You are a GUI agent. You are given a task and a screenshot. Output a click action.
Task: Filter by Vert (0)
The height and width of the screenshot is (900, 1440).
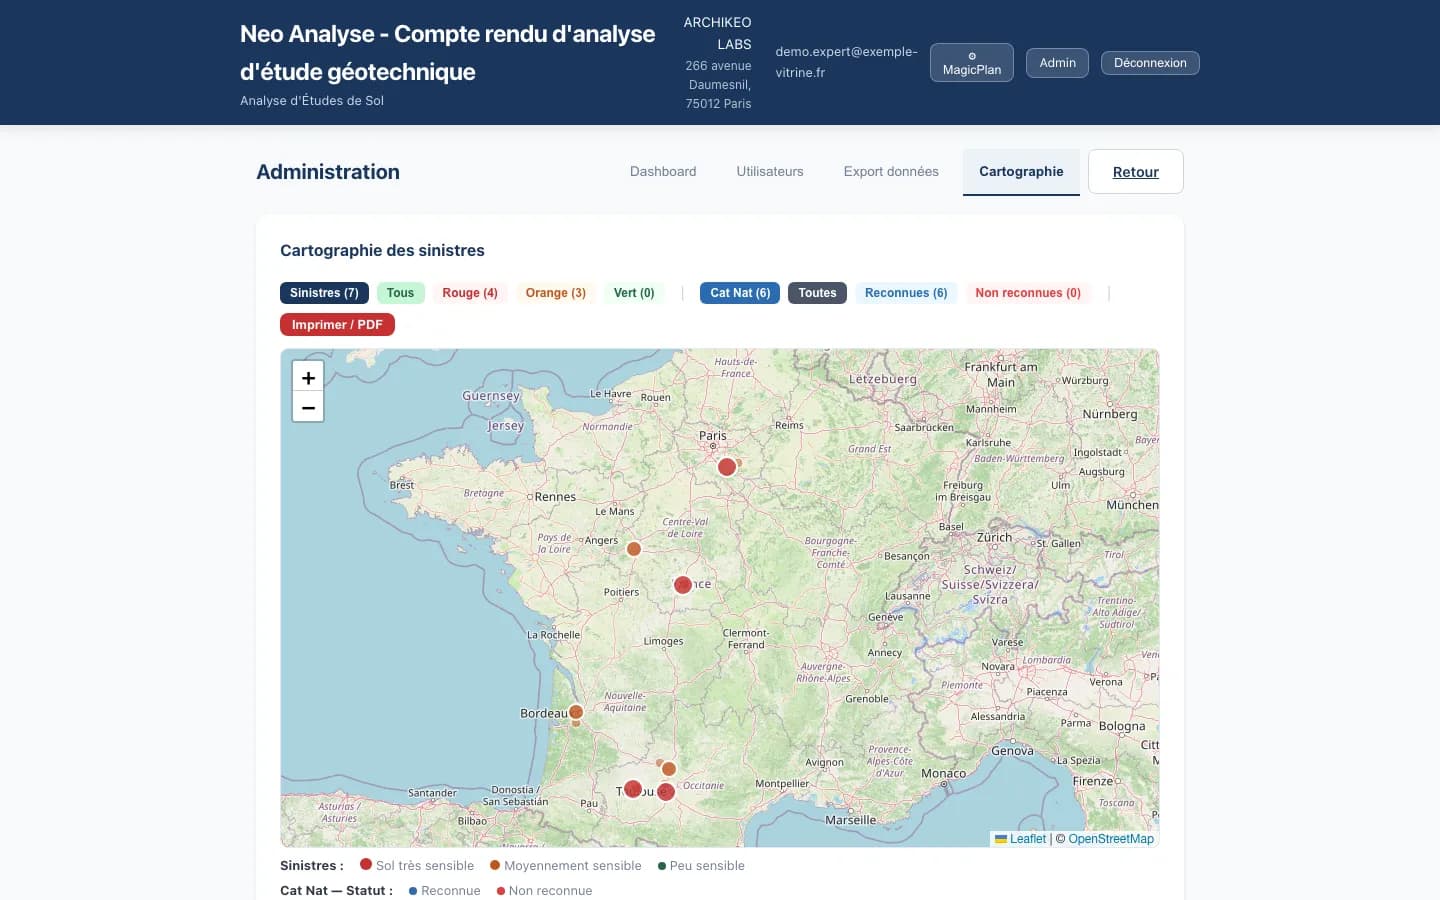[634, 293]
